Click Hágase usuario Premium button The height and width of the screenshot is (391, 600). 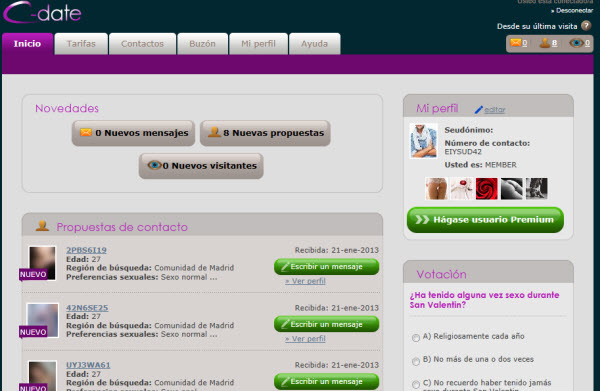click(x=485, y=220)
